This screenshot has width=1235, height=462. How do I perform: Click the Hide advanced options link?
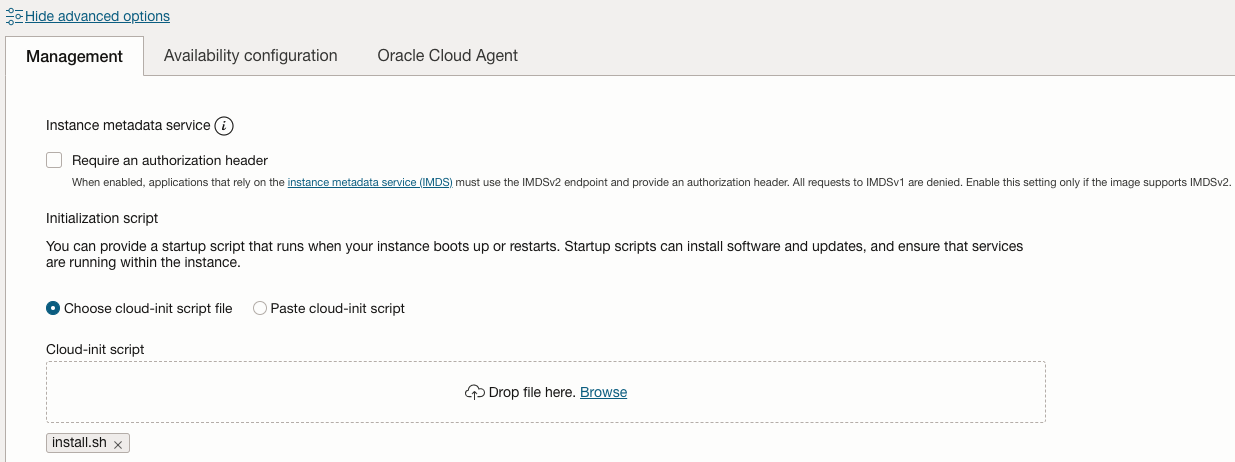[97, 16]
